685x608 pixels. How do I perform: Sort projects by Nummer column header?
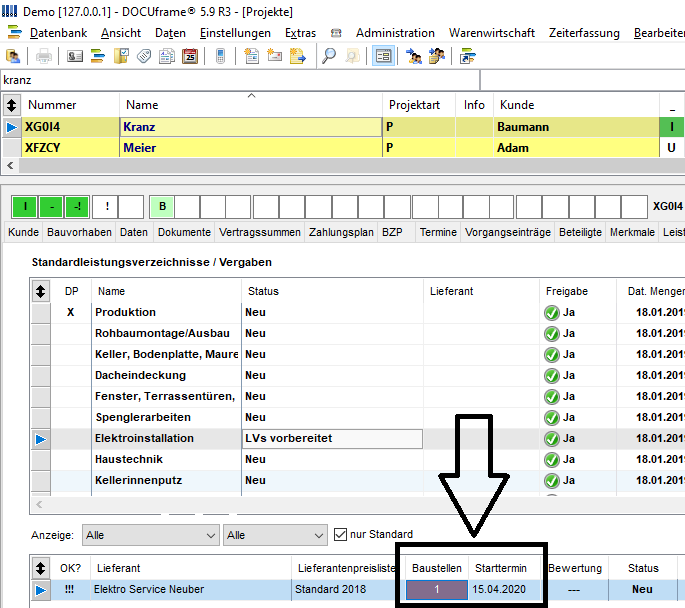pyautogui.click(x=70, y=105)
